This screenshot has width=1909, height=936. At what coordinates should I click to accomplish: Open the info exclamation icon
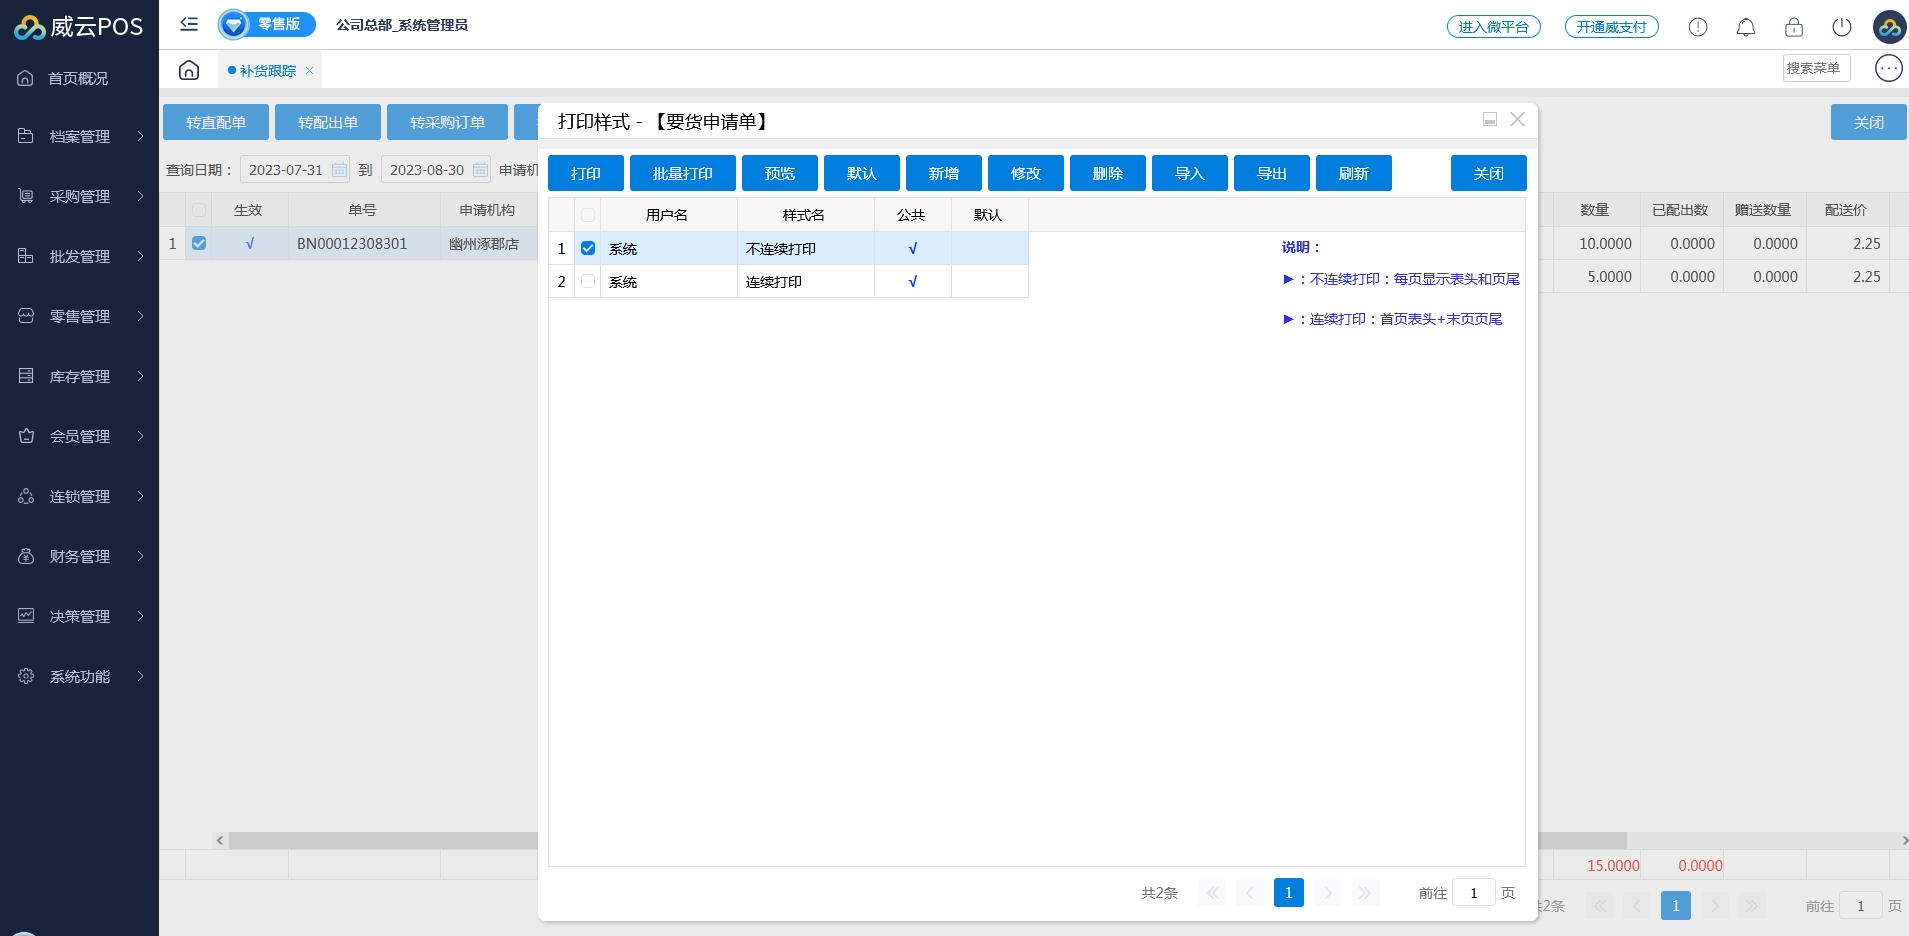coord(1698,27)
